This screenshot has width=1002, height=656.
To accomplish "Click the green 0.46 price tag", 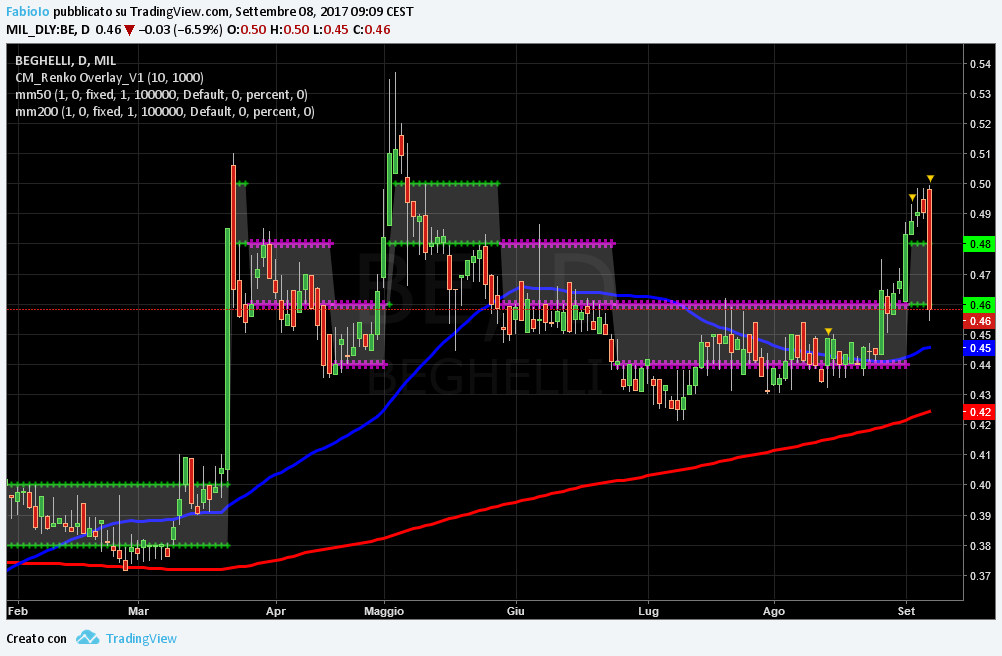I will pos(980,305).
